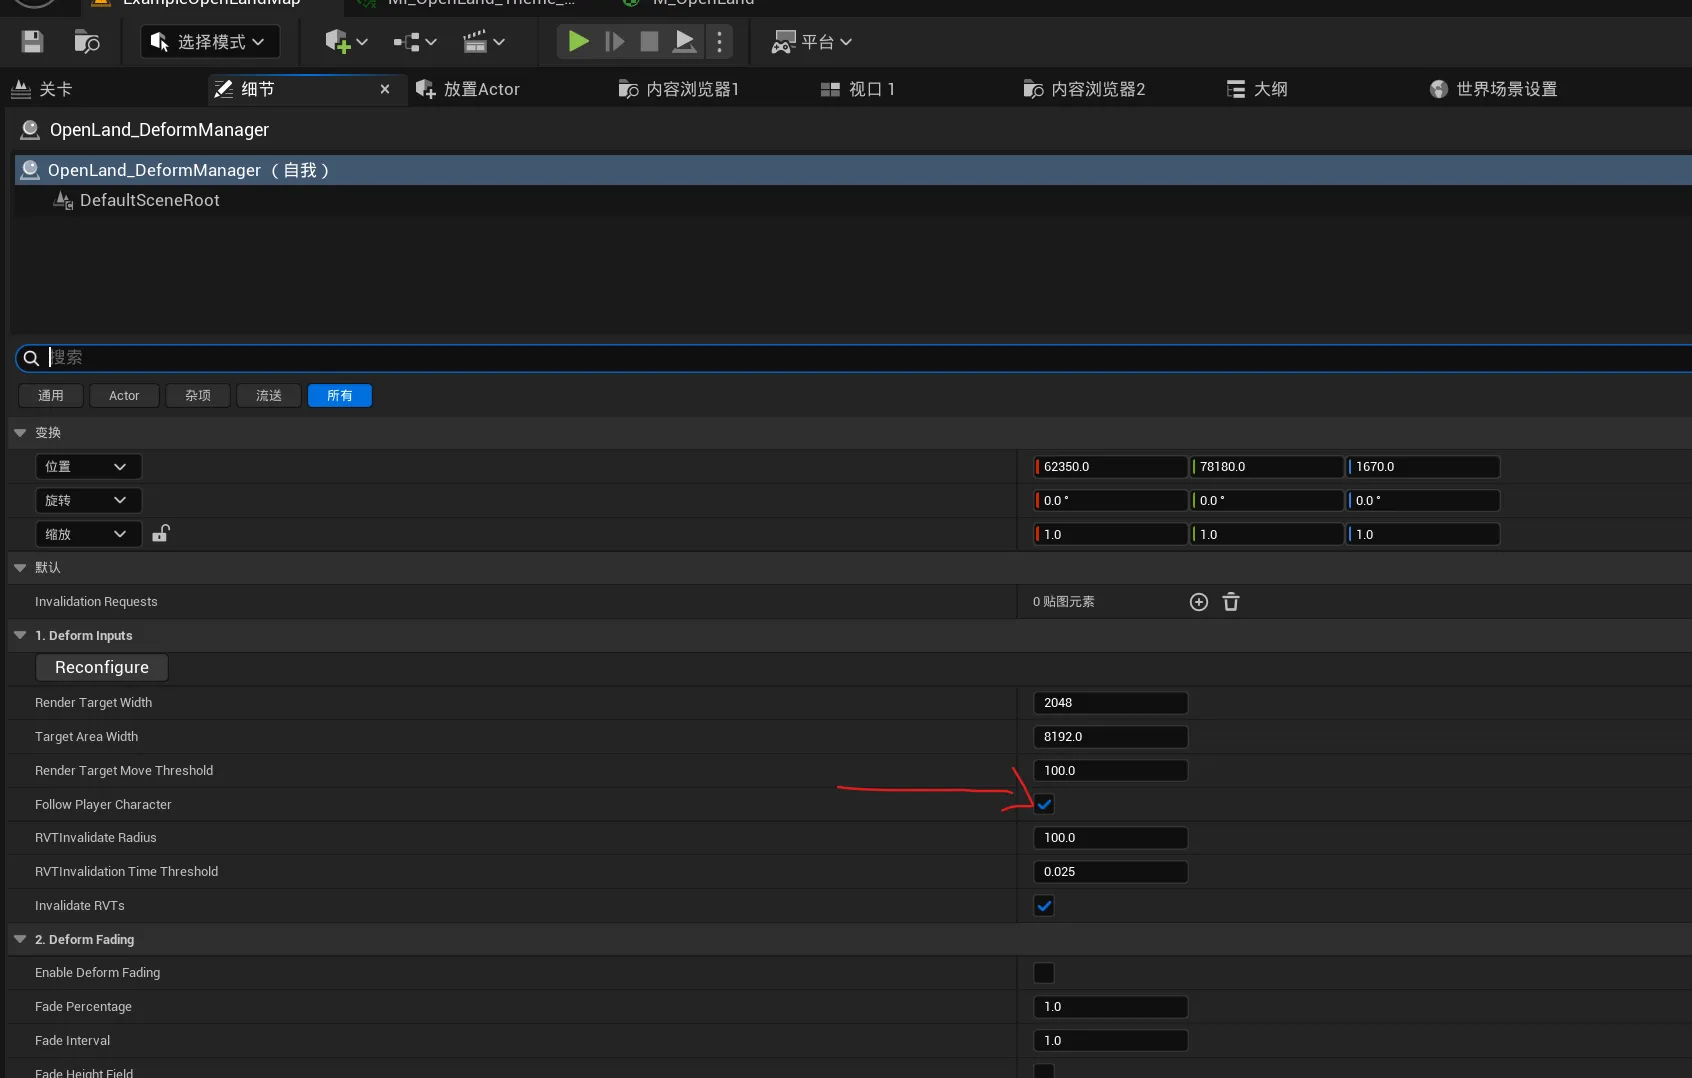Collapse the 默认 section
The width and height of the screenshot is (1692, 1078).
(x=20, y=568)
